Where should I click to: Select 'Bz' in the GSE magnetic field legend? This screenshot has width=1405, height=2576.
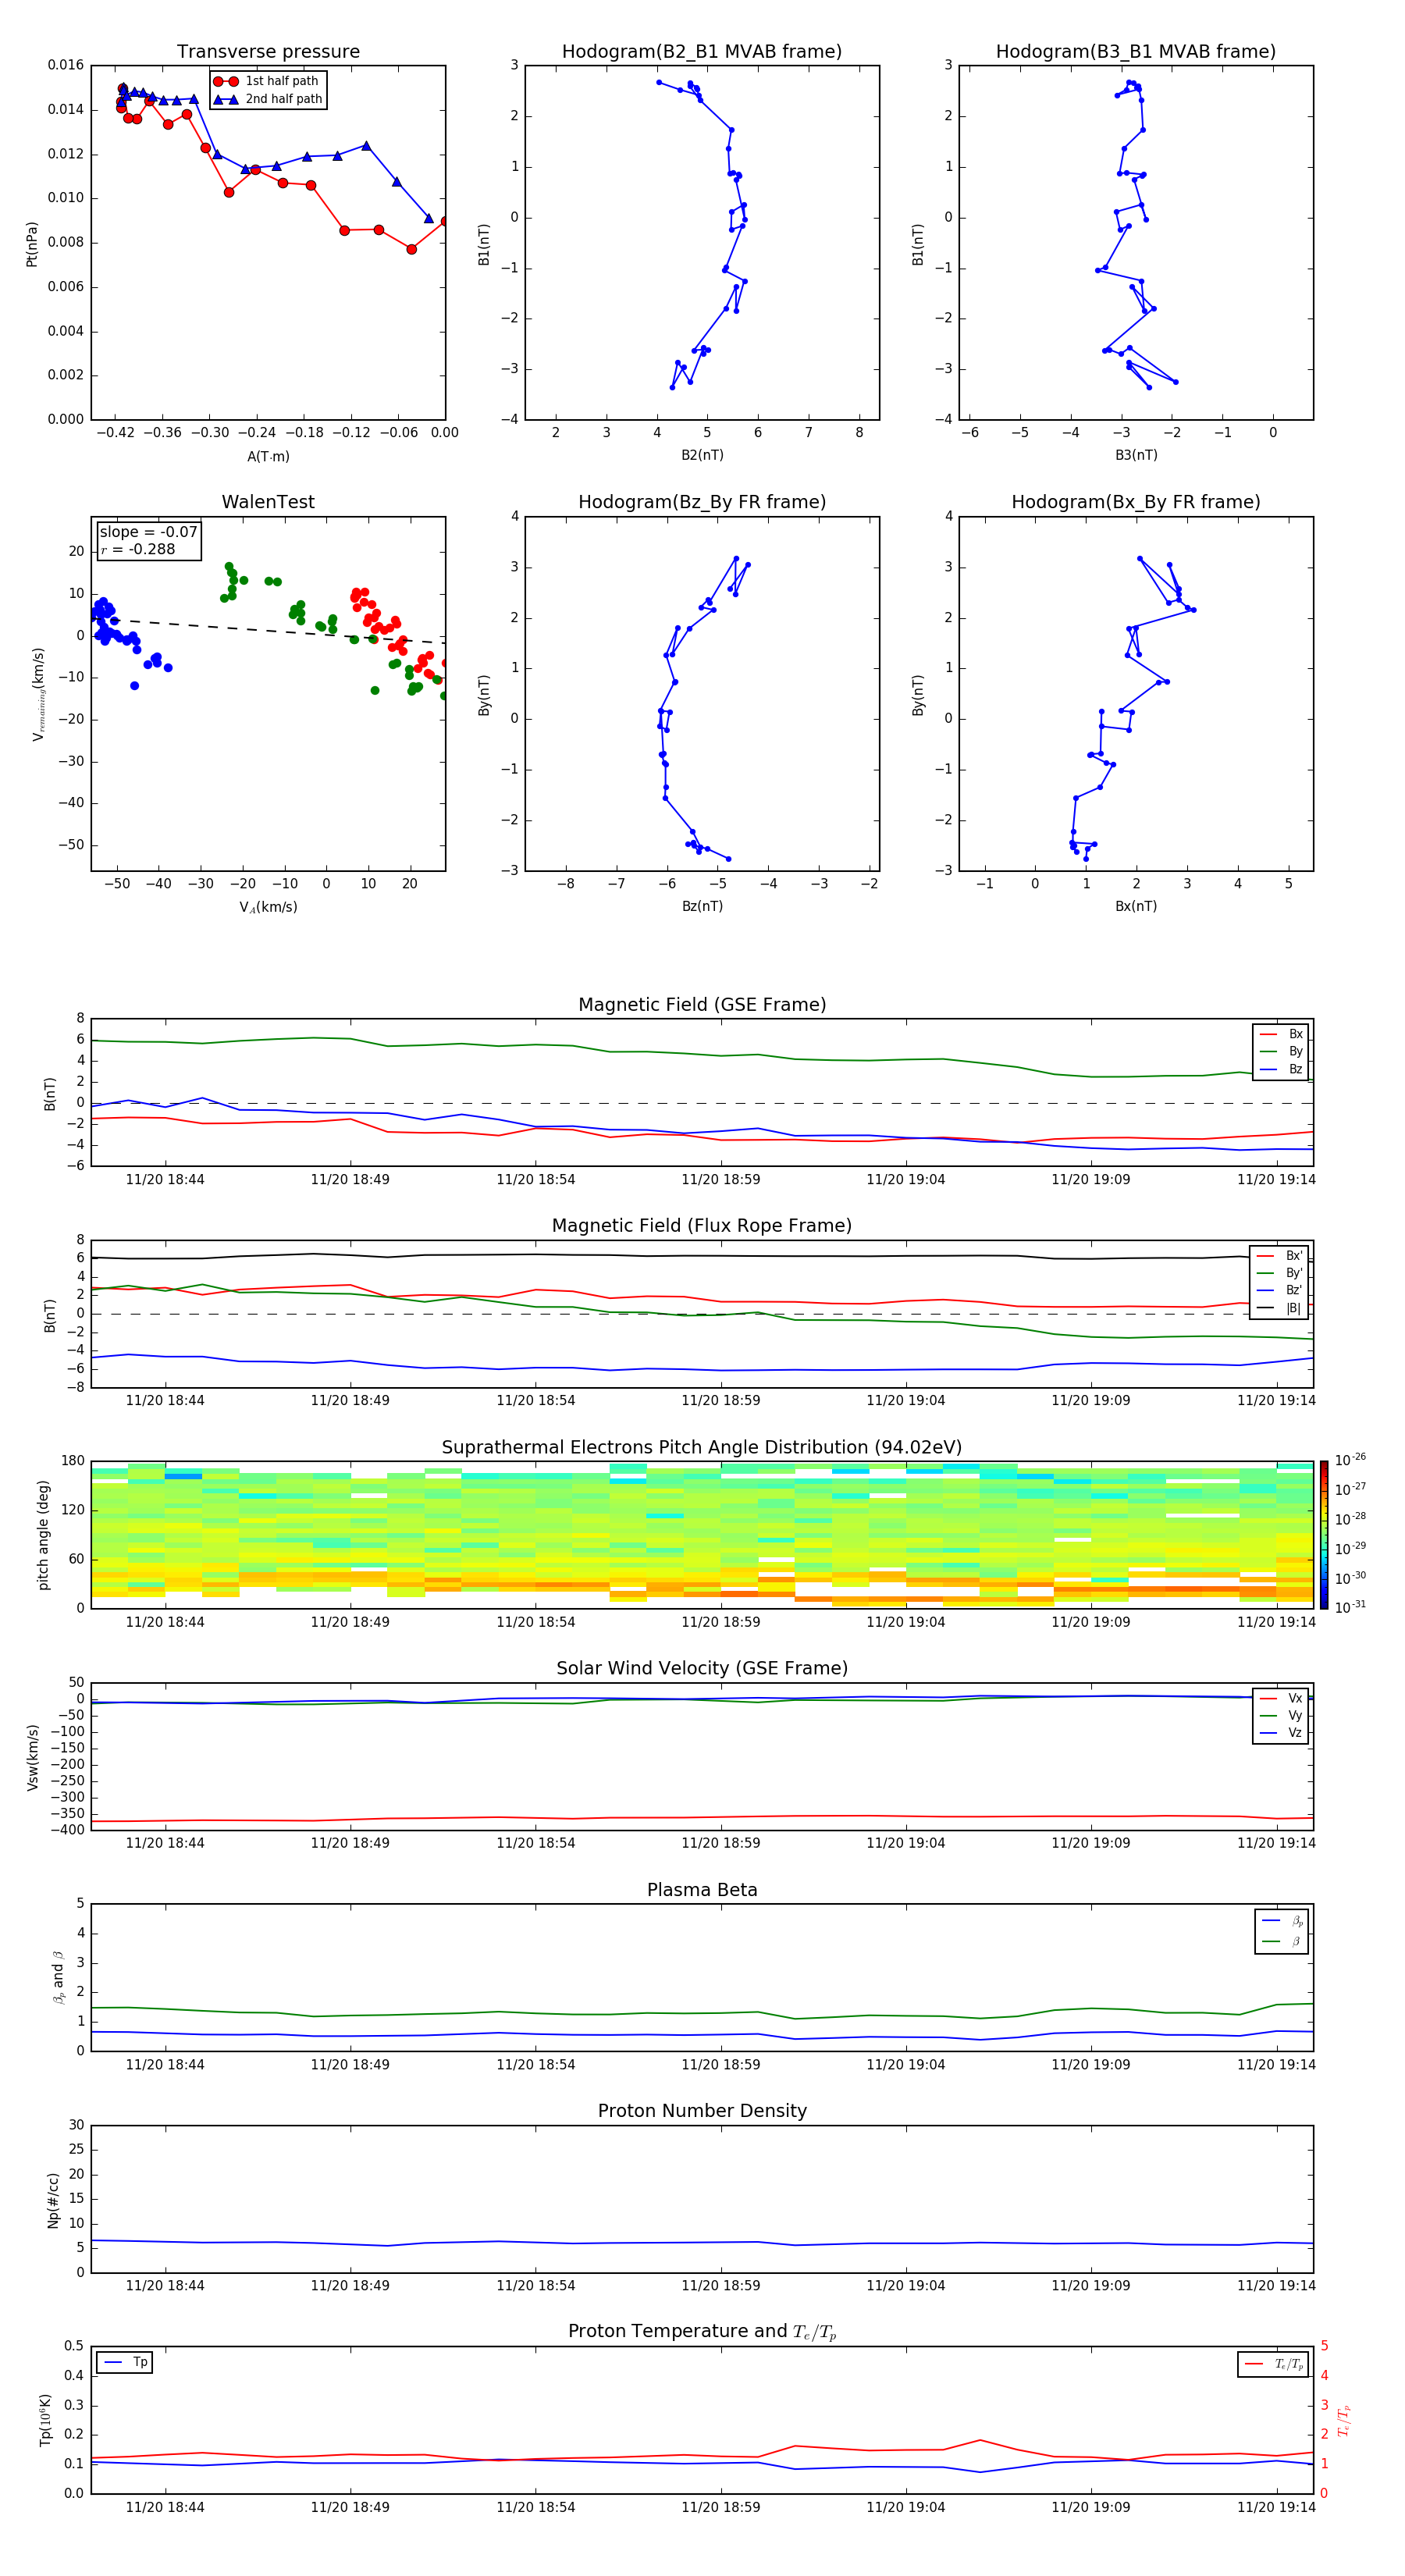[x=1281, y=1070]
